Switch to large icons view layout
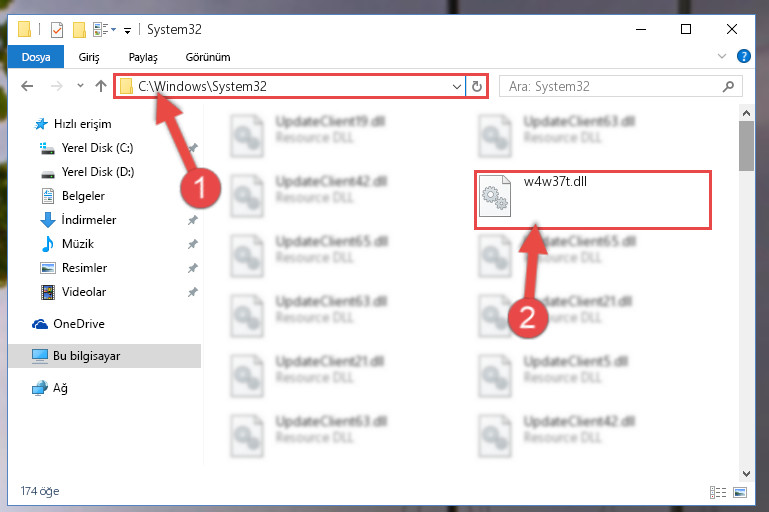Screen dimensions: 769x512 tap(740, 492)
